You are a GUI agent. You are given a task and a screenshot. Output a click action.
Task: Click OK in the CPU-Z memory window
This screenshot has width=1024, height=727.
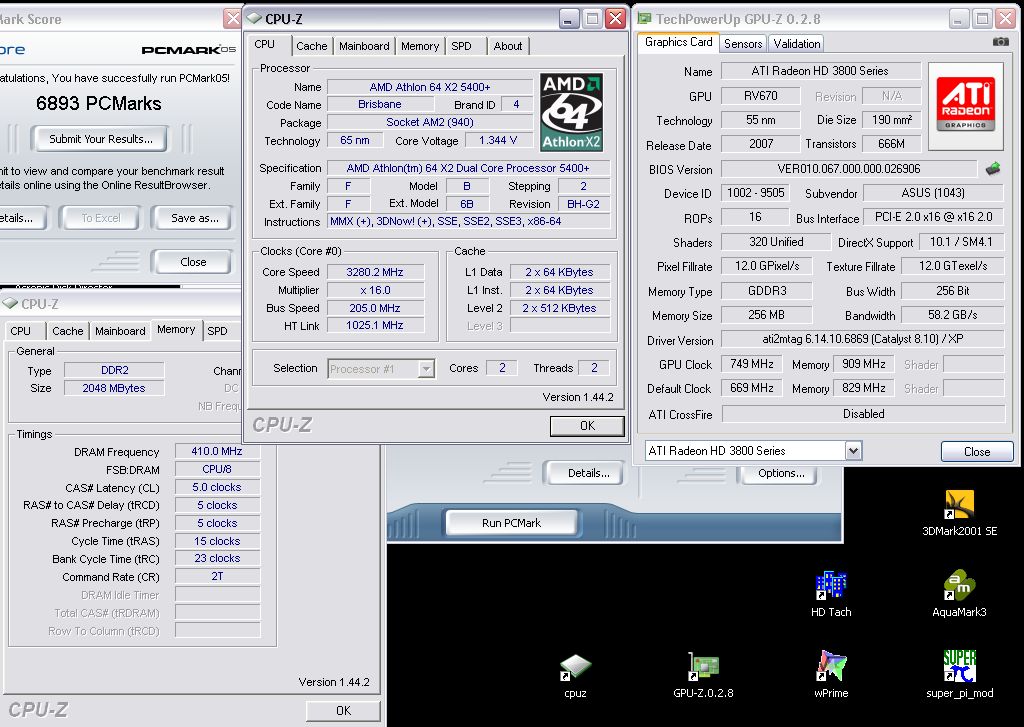[344, 711]
